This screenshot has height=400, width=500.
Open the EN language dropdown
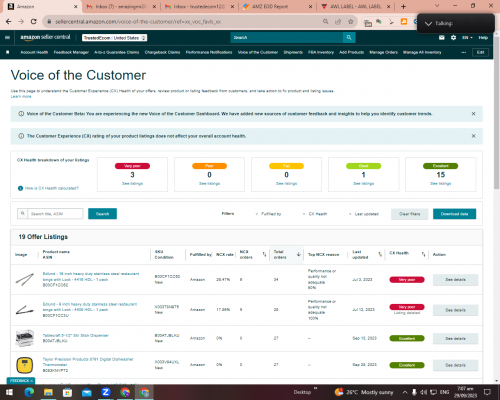(x=467, y=38)
